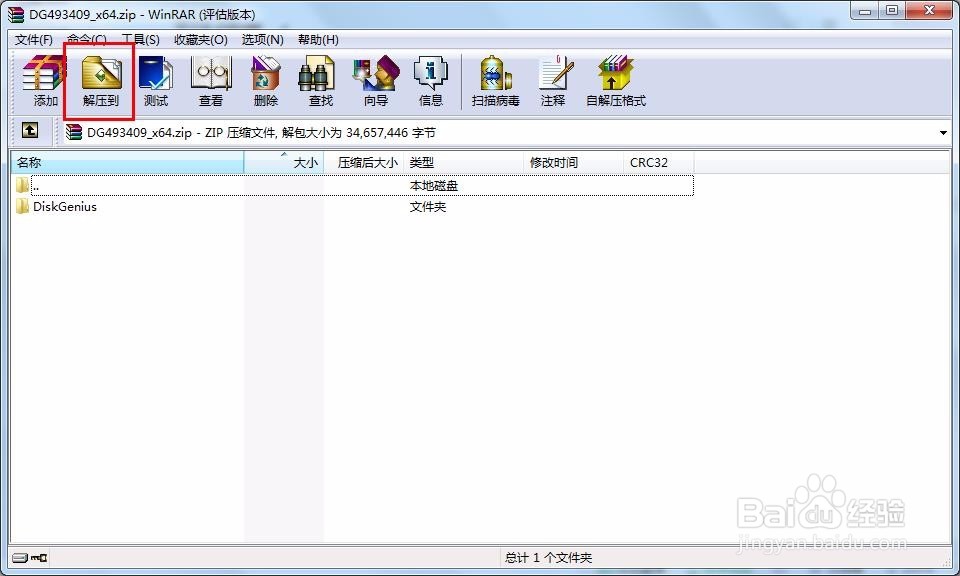Click the Delete (删除) icon
This screenshot has height=576, width=960.
point(266,81)
